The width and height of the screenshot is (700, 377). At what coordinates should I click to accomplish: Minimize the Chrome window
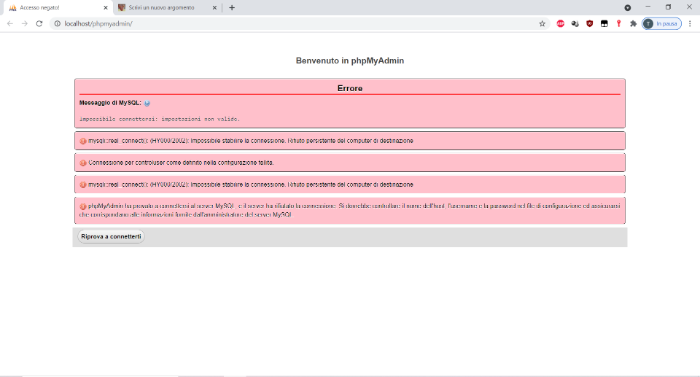[x=648, y=7]
